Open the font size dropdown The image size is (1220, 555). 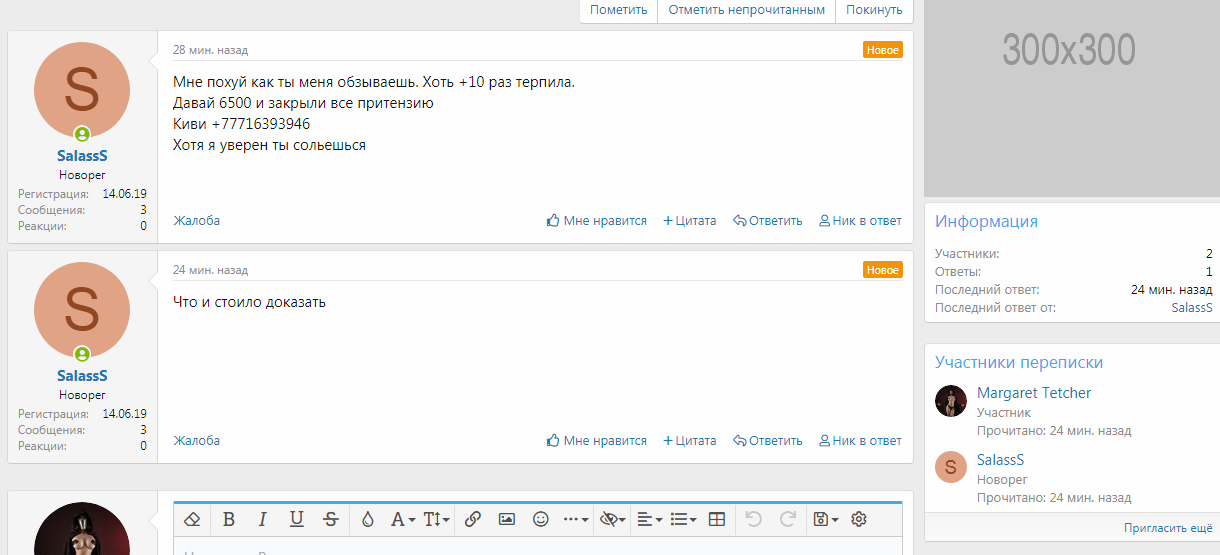click(436, 519)
